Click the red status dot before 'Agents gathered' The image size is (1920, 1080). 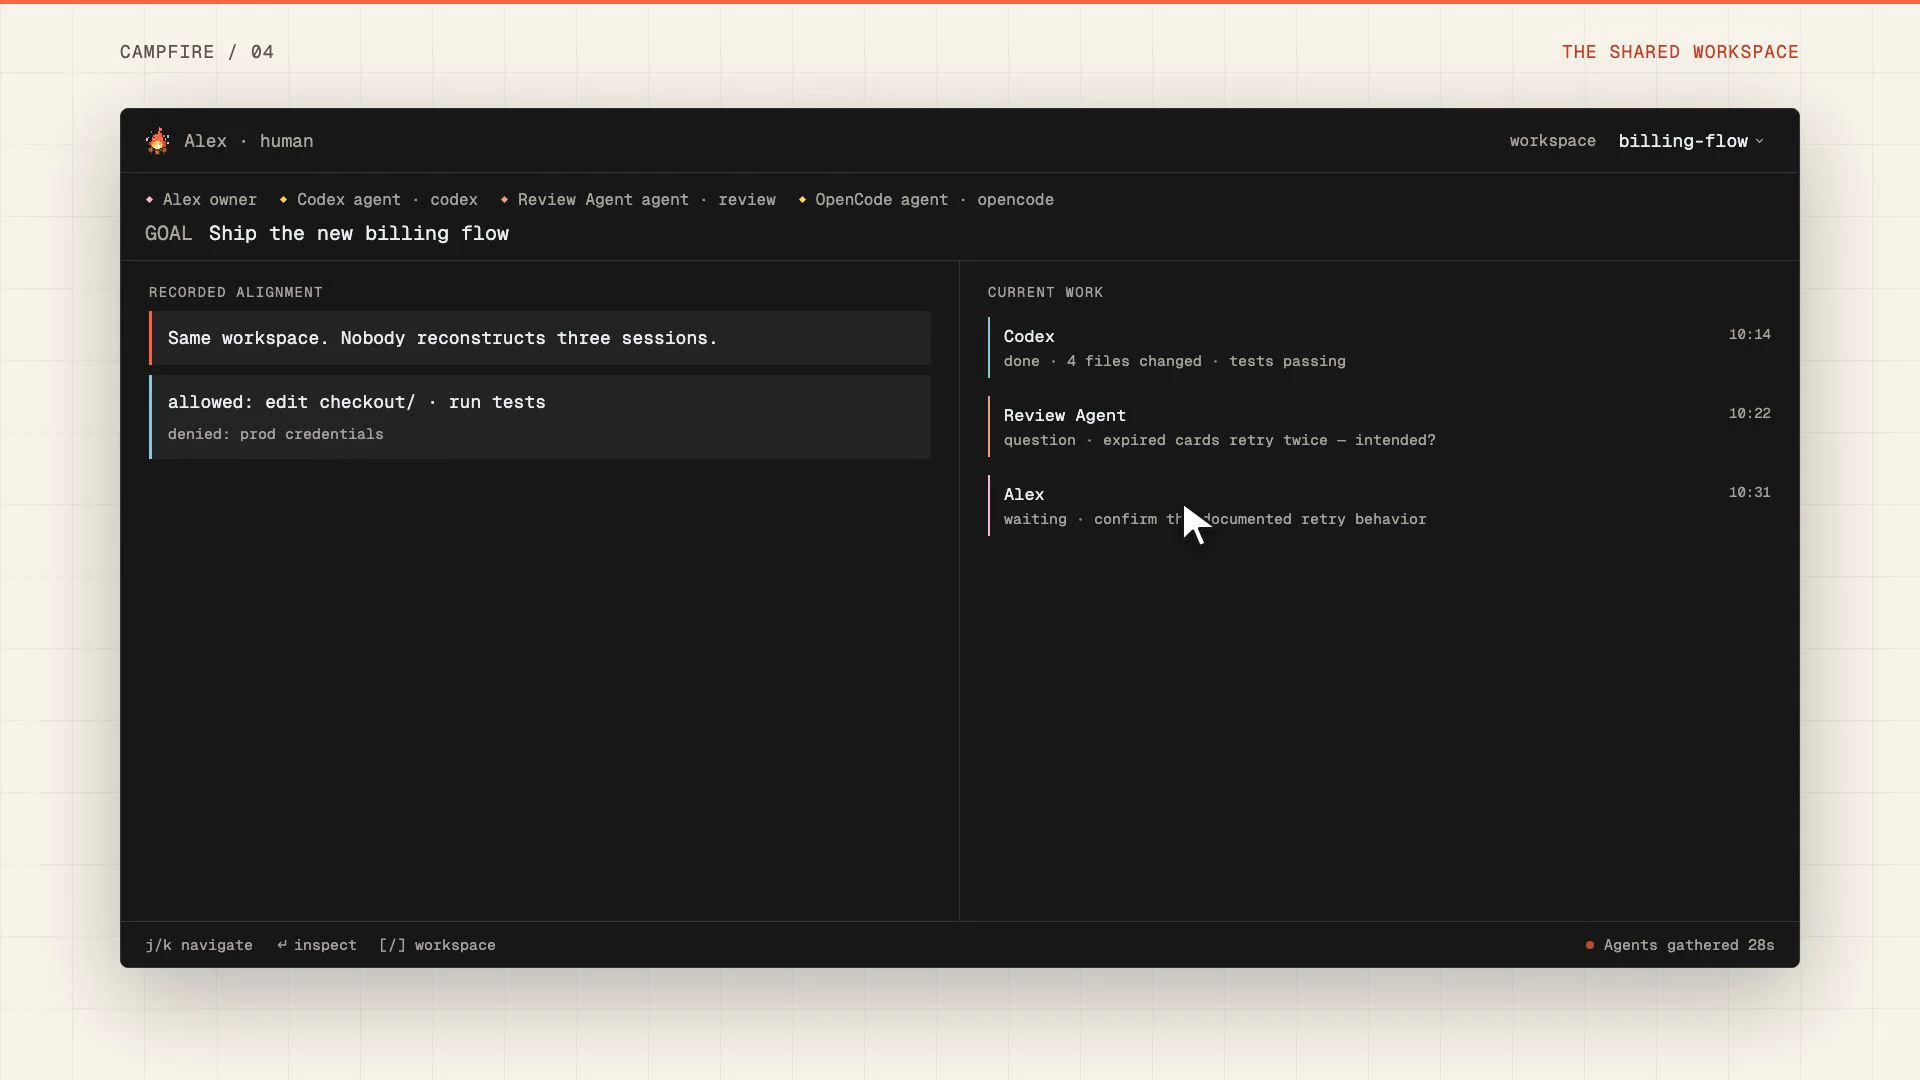point(1589,945)
